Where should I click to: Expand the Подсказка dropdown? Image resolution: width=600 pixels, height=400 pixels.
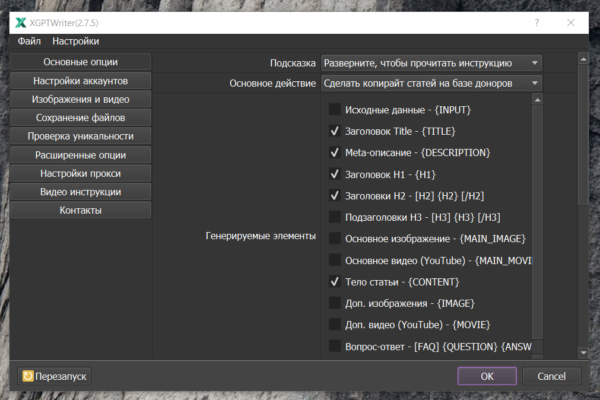coord(431,63)
